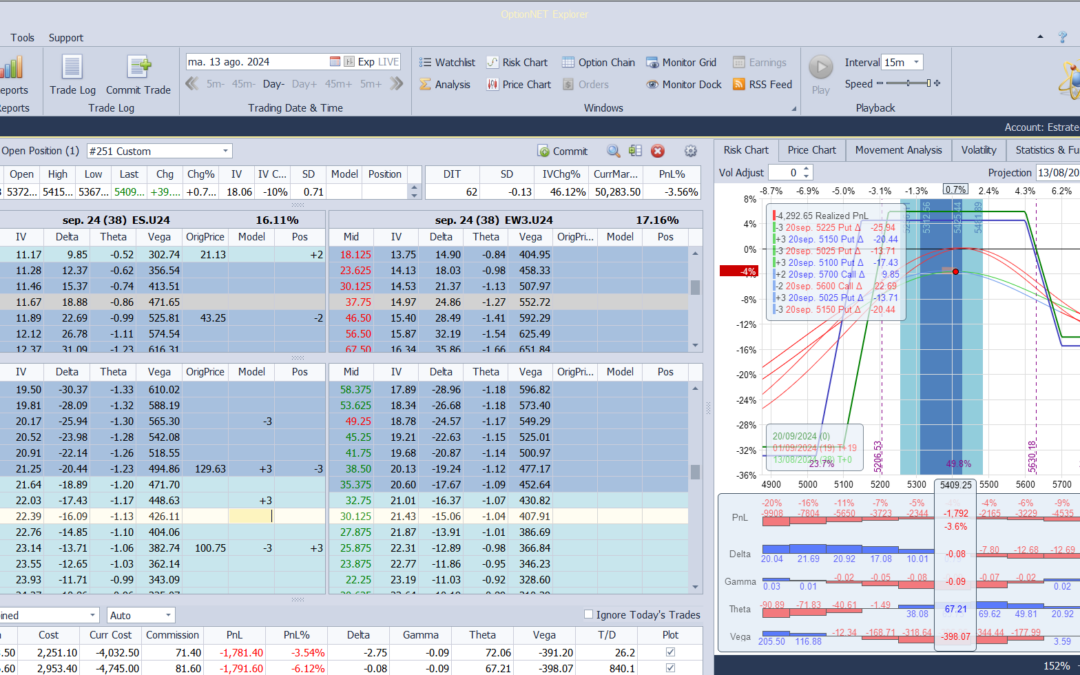Click the LIVE mode button
Viewport: 1080px width, 675px height.
(x=388, y=62)
